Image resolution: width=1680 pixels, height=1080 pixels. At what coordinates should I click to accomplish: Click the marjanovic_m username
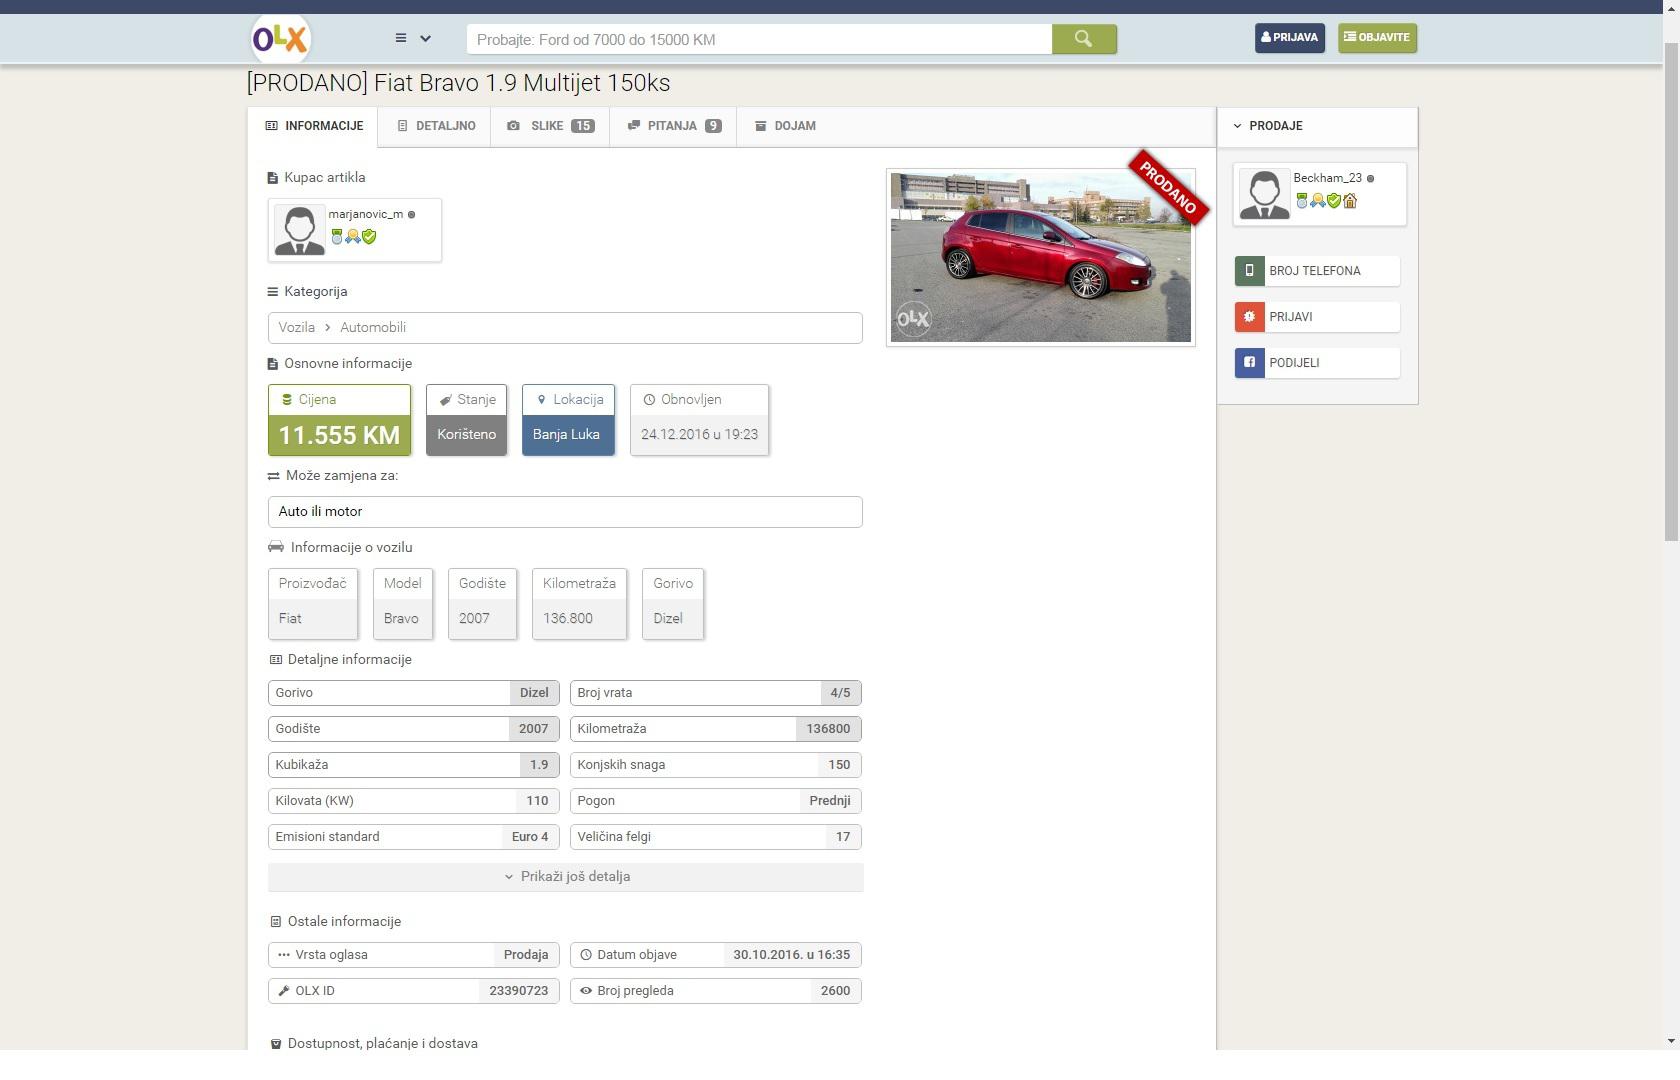pyautogui.click(x=366, y=214)
